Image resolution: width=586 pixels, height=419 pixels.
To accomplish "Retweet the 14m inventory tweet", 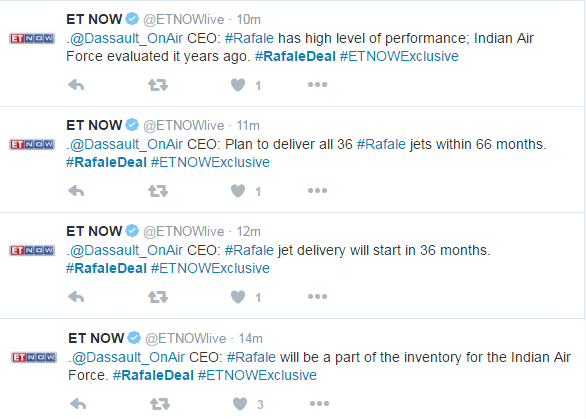I will (160, 404).
